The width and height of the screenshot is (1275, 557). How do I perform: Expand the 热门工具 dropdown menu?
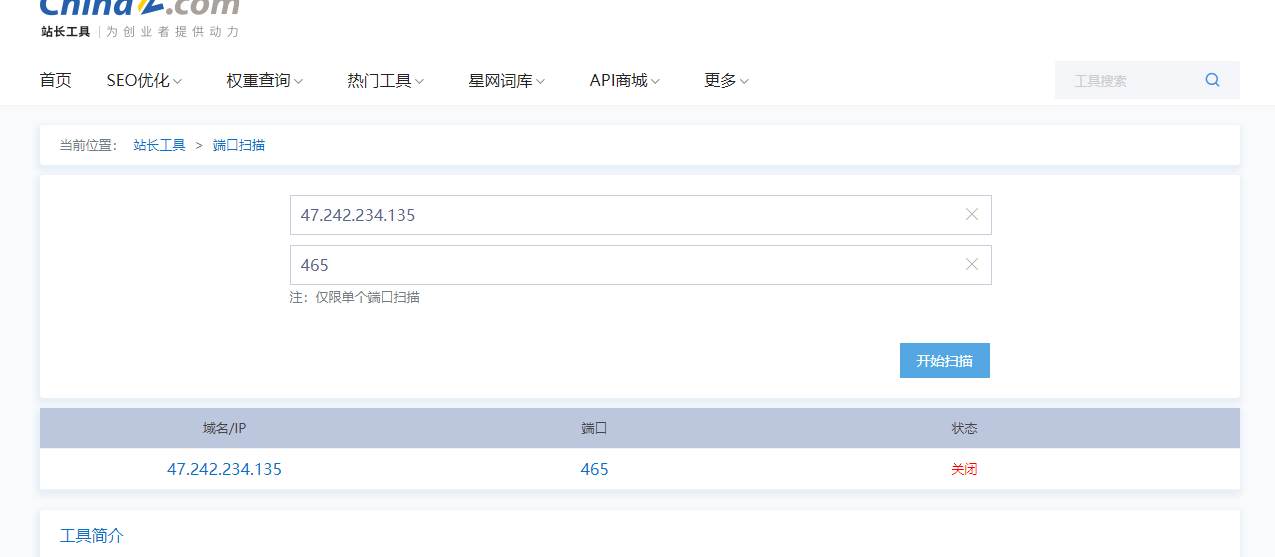[385, 80]
